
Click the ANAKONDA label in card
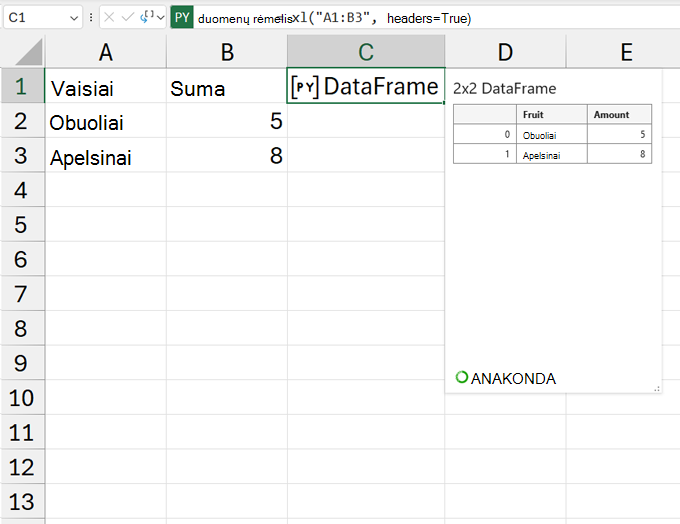click(x=513, y=379)
